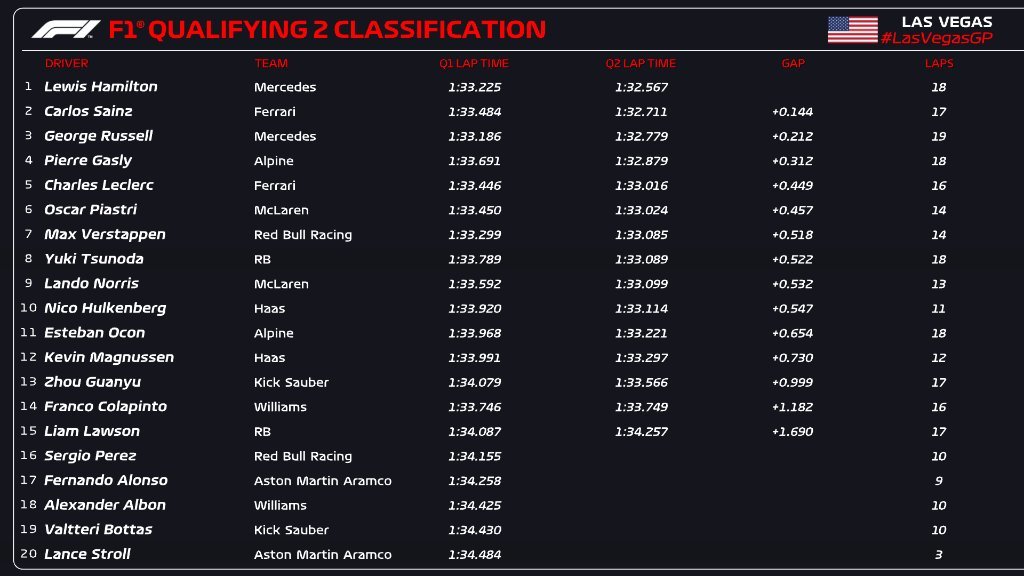Screen dimensions: 1024x576
Task: Select the DRIVER column header
Action: 67,63
